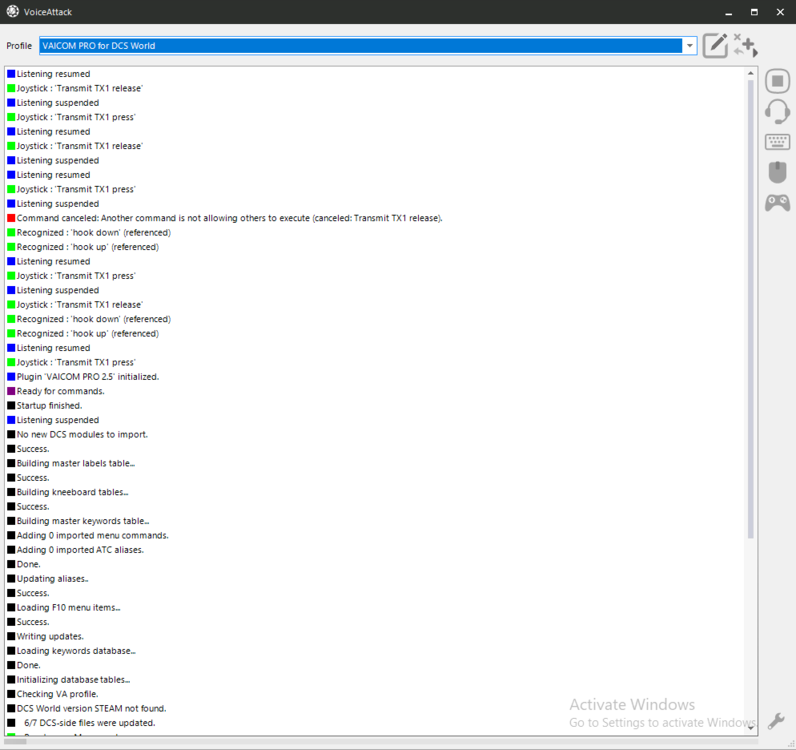Screen dimensions: 796x750
Task: Toggle mouse shortcuts with the mouse icon
Action: point(777,172)
